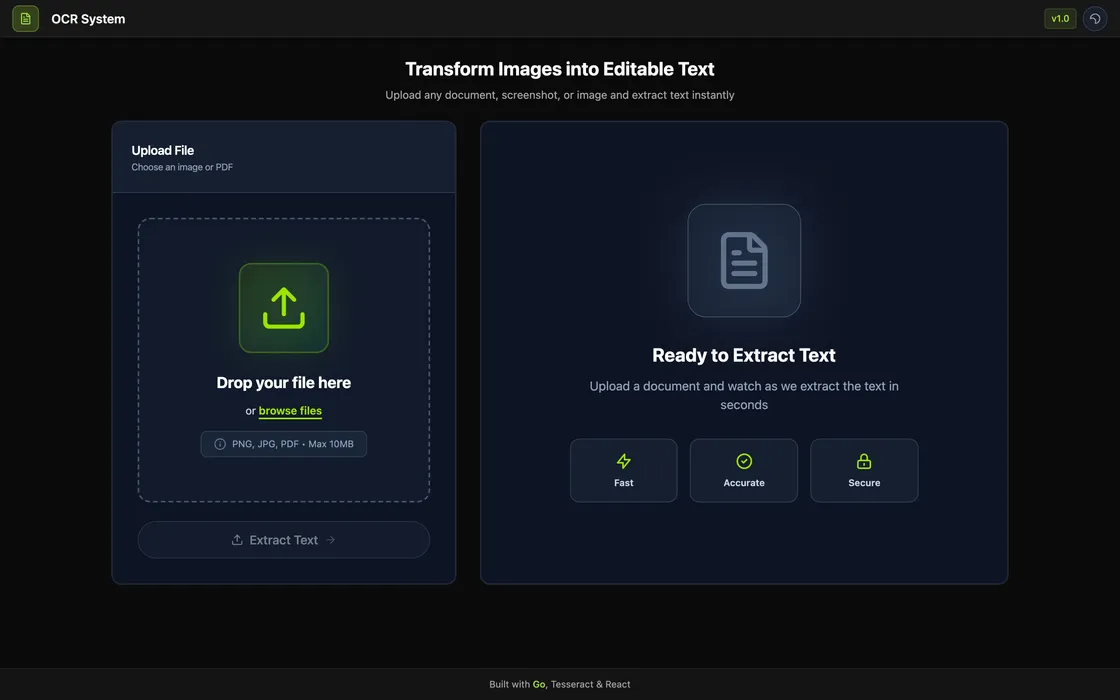
Task: Click the right arrow in Extract Text button
Action: [x=331, y=540]
